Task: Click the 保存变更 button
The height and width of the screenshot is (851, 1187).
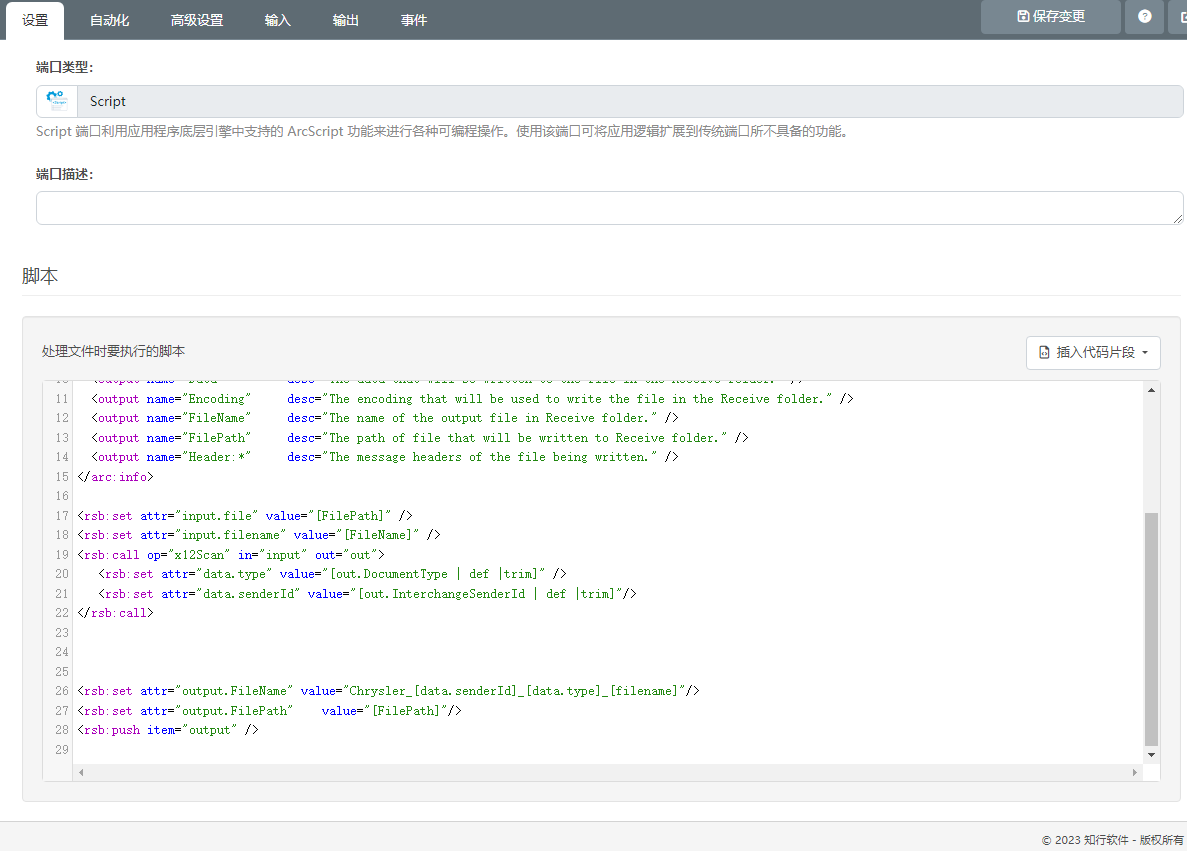Action: (1051, 17)
